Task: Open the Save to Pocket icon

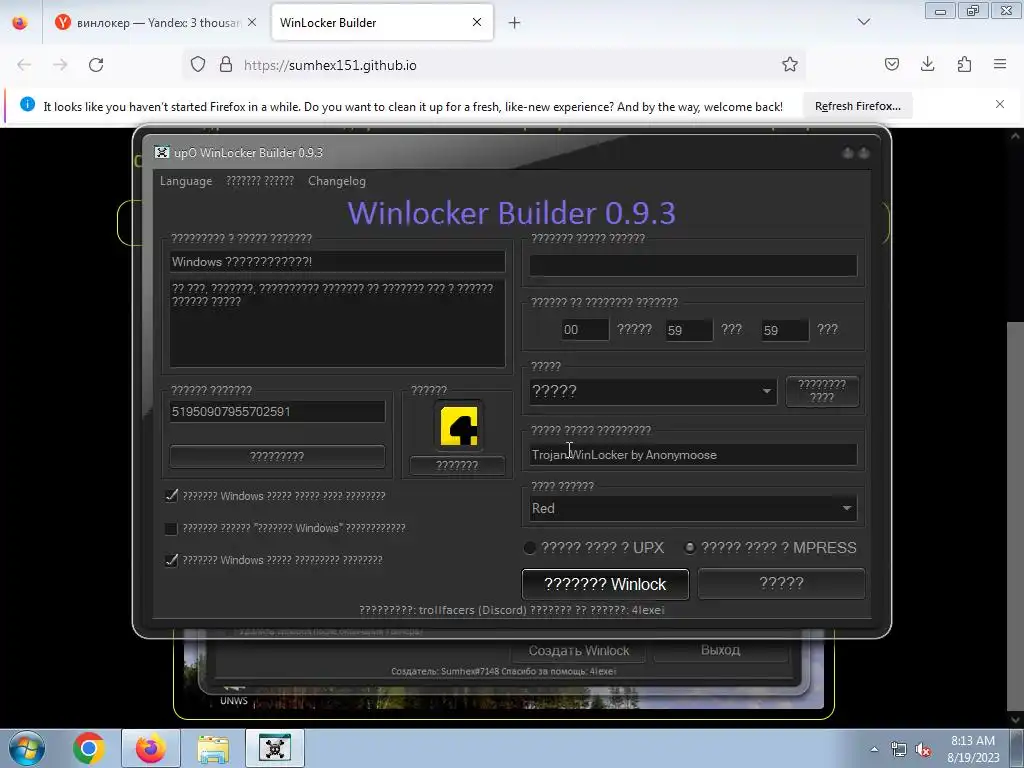Action: tap(891, 64)
